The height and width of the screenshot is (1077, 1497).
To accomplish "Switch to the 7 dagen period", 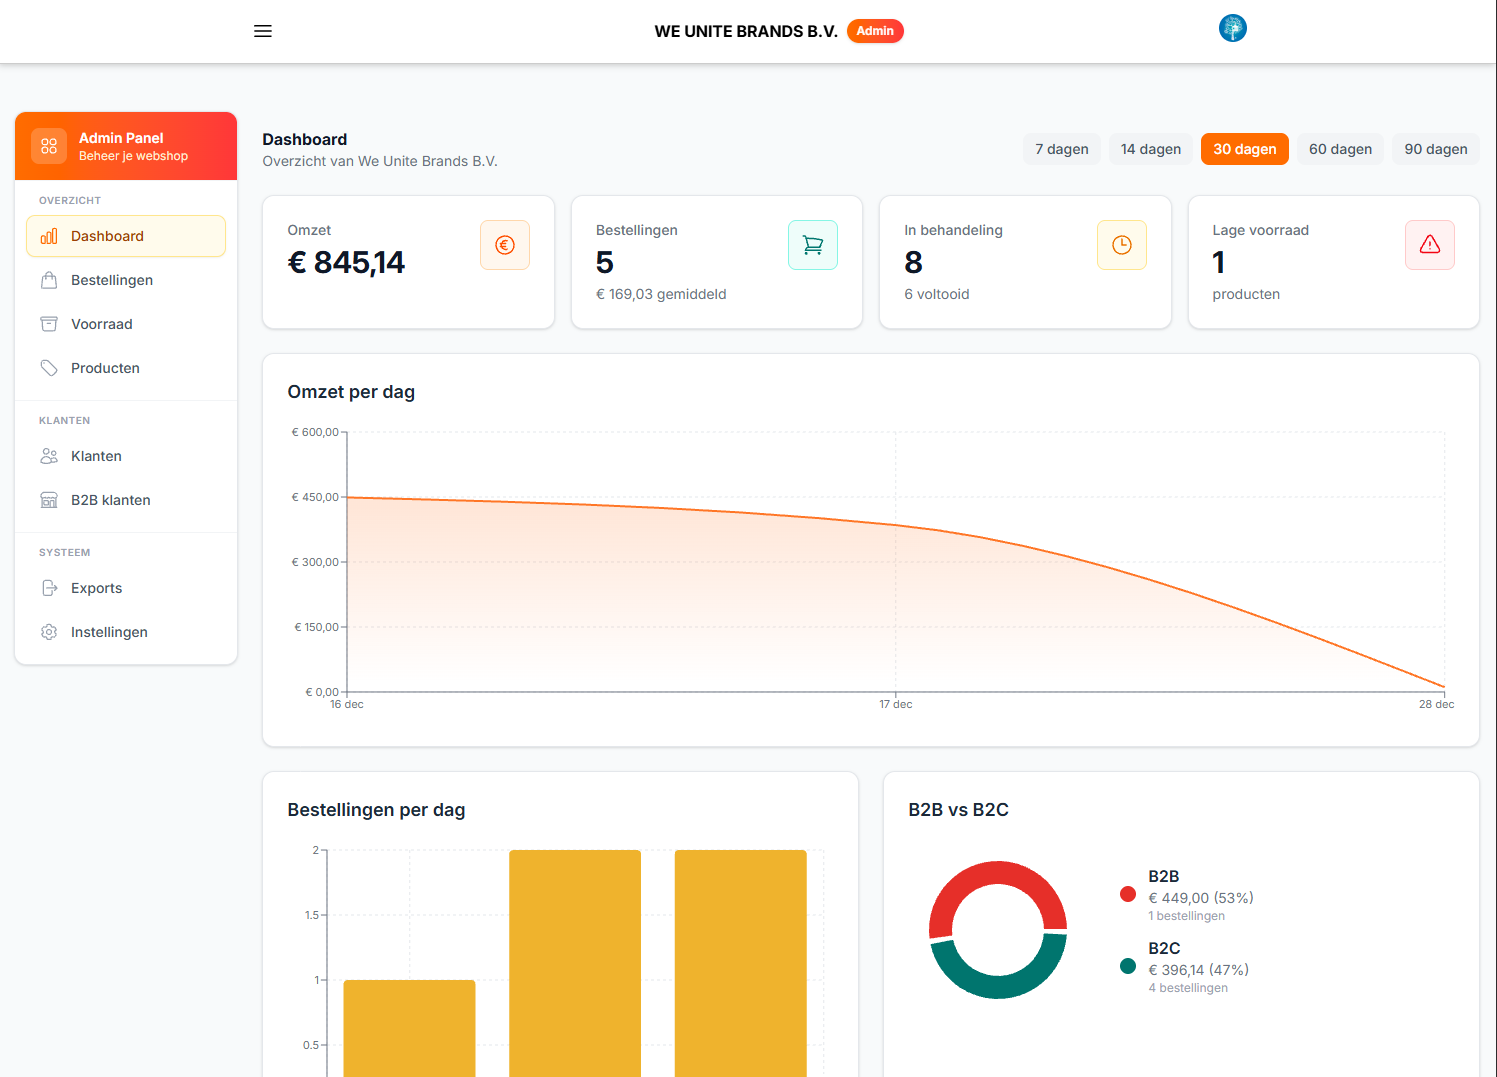I will (1061, 149).
